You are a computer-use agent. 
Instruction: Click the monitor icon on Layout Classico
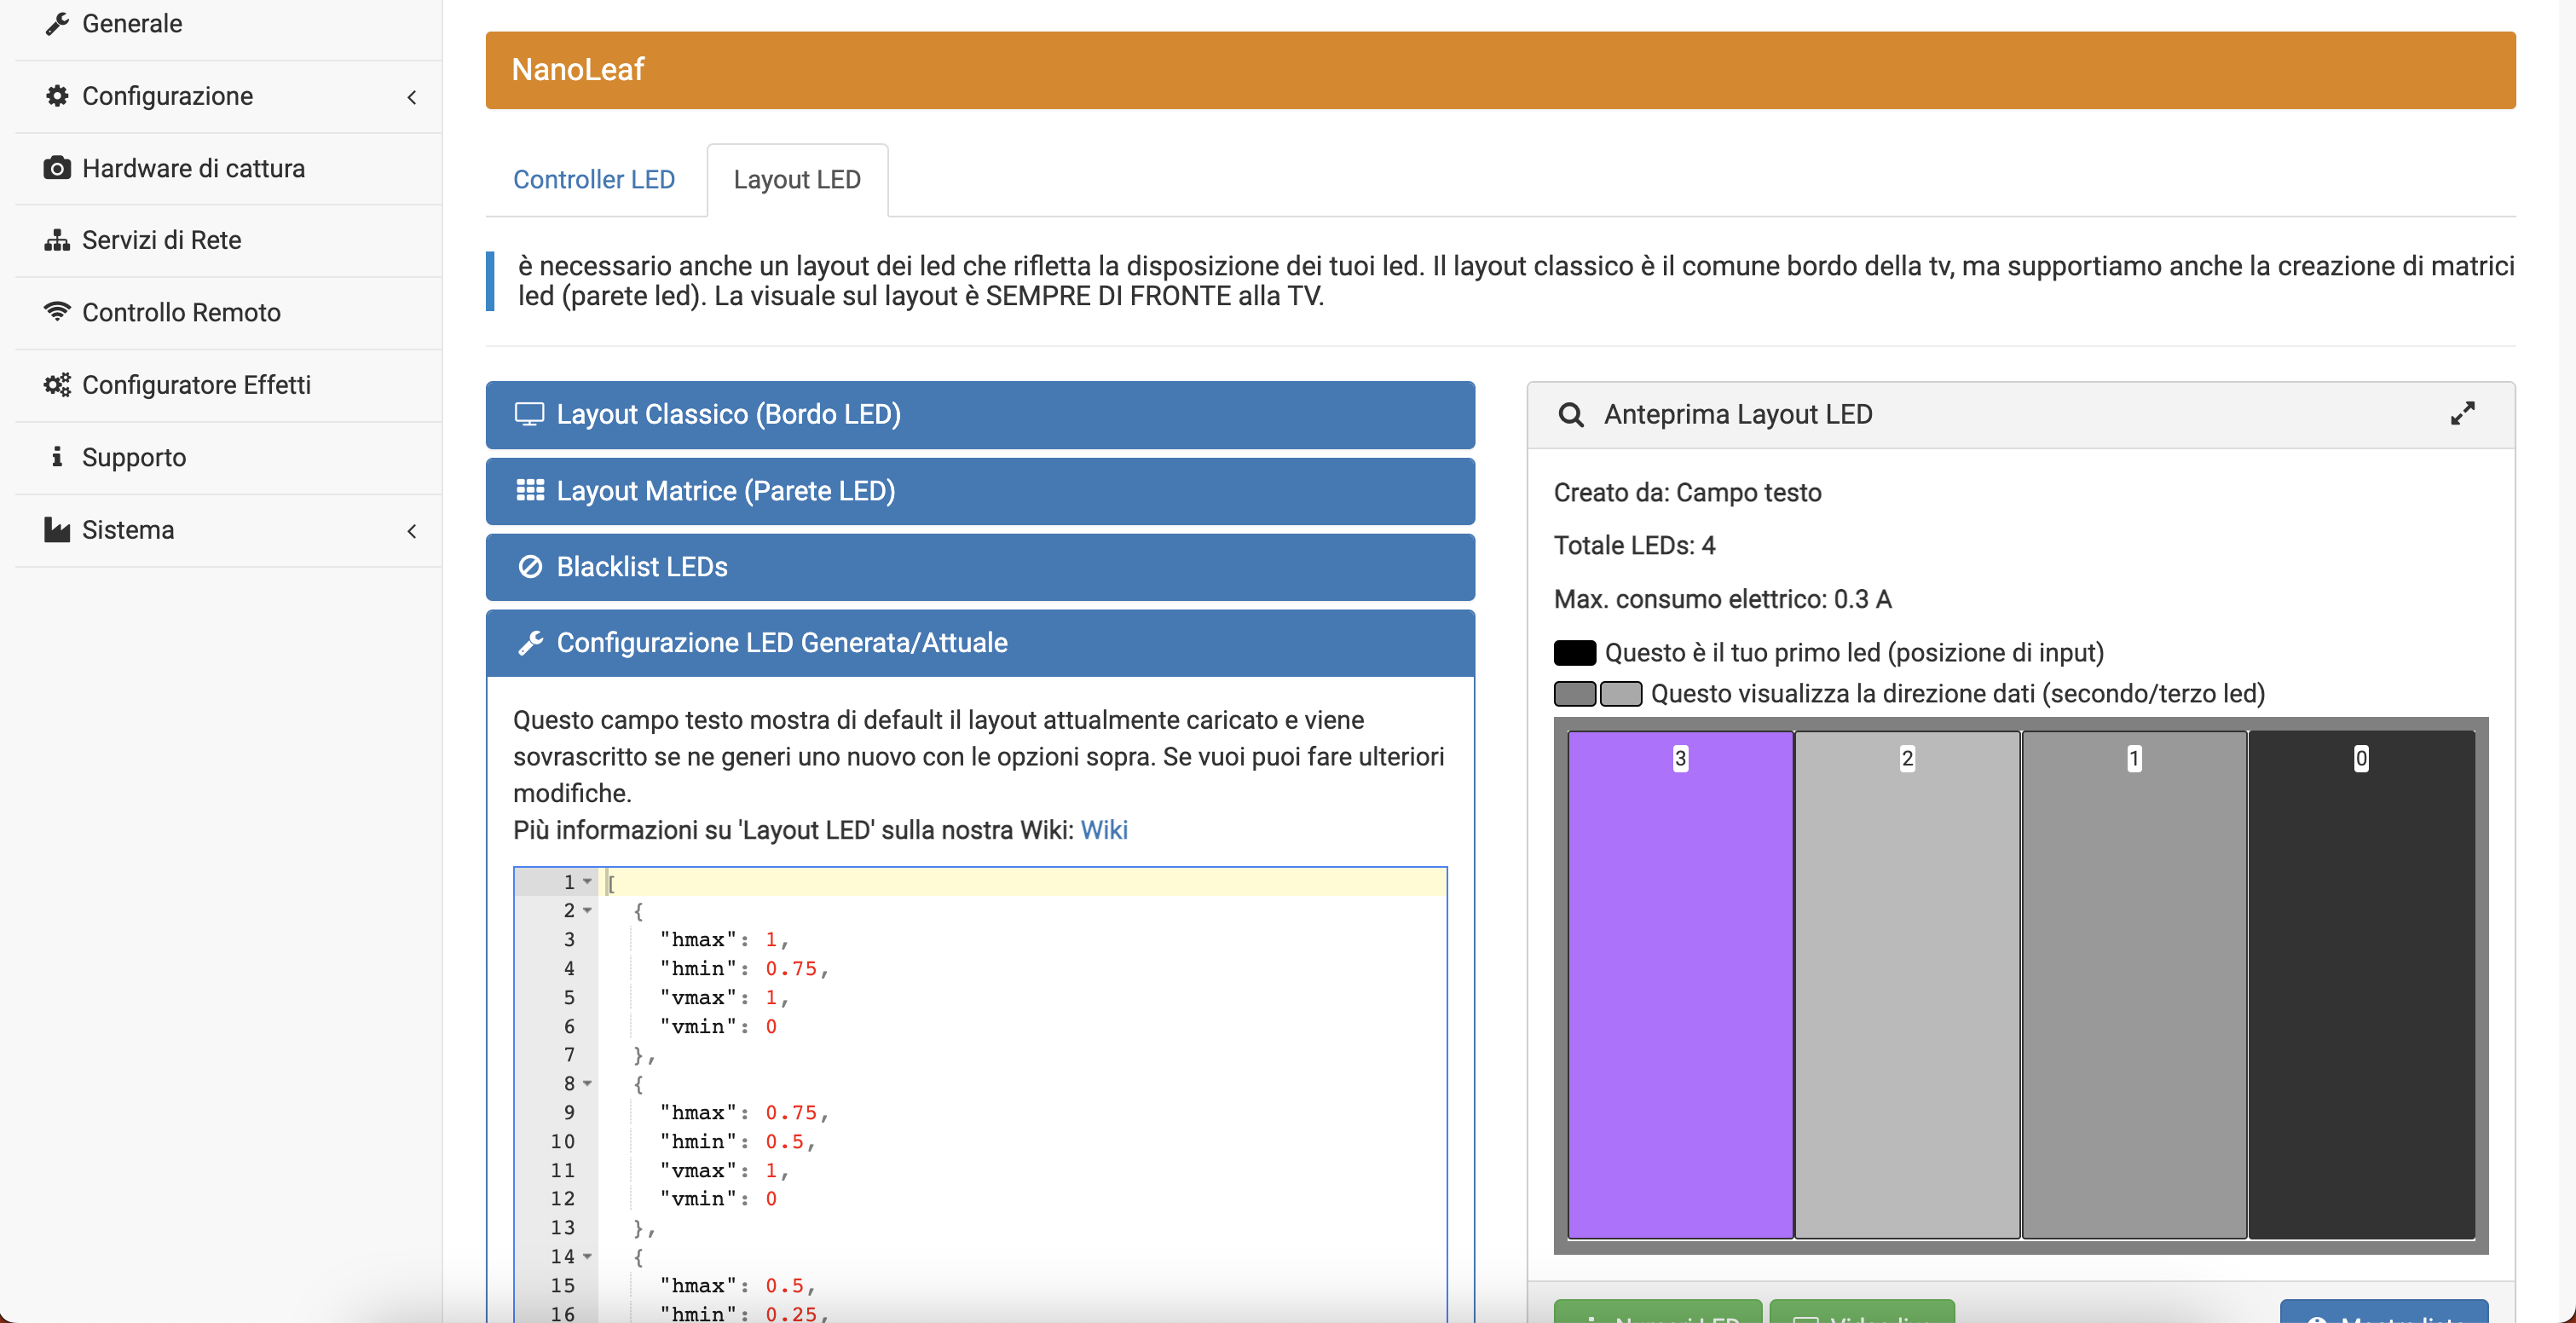(x=529, y=414)
